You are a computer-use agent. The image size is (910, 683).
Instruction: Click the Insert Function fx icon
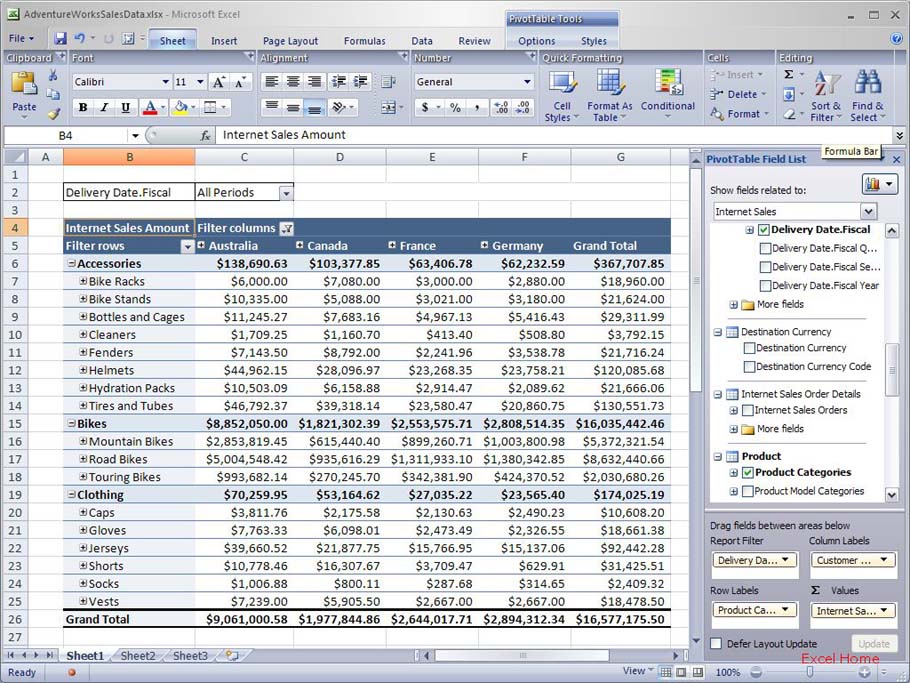(x=205, y=136)
